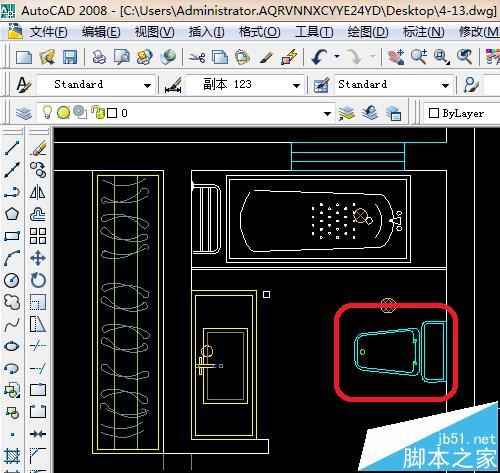
Task: Click the Match Properties brush icon
Action: [x=266, y=57]
